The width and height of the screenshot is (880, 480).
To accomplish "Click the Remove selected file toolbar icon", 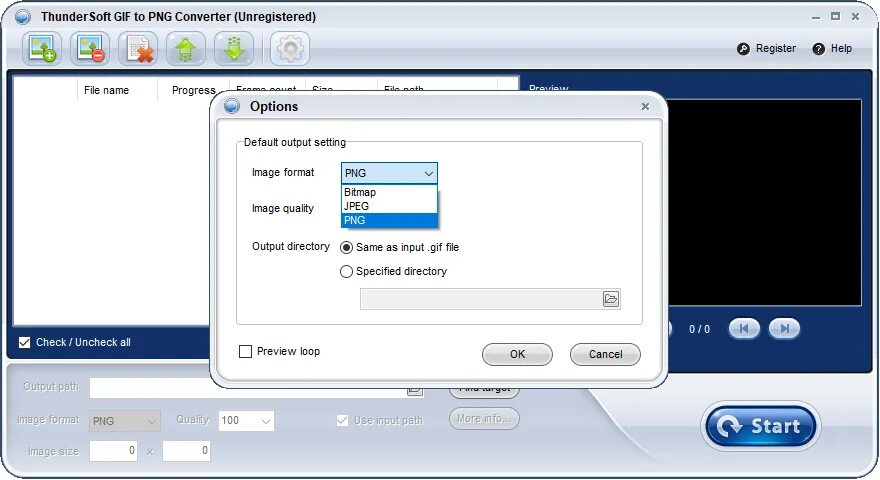I will click(90, 49).
